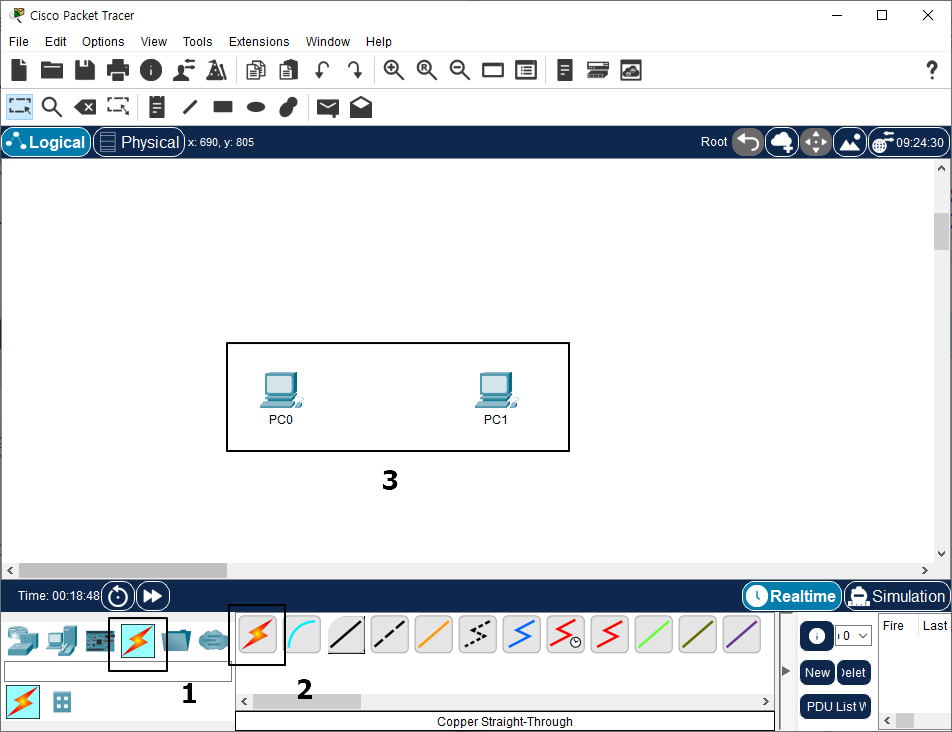
Task: Click the Power Cycle Devices button
Action: [x=118, y=596]
